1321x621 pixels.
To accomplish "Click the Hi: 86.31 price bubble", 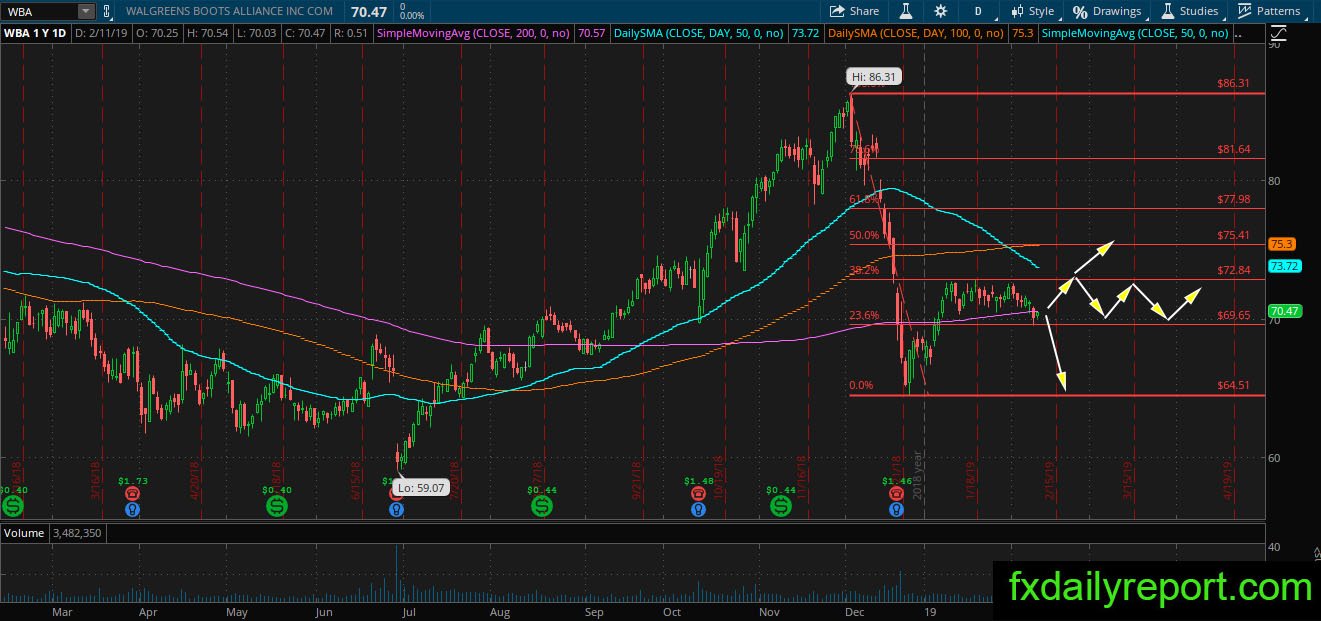I will point(875,76).
